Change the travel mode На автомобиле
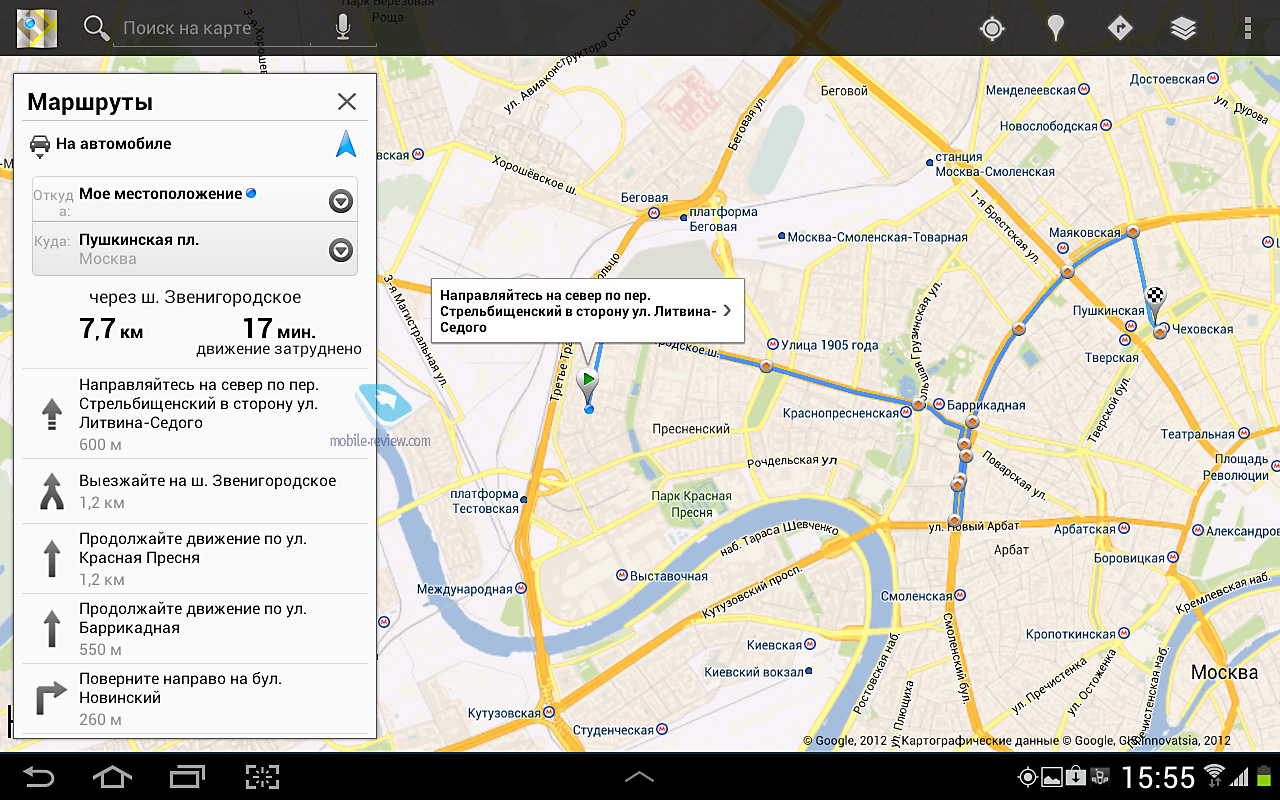 click(x=100, y=144)
